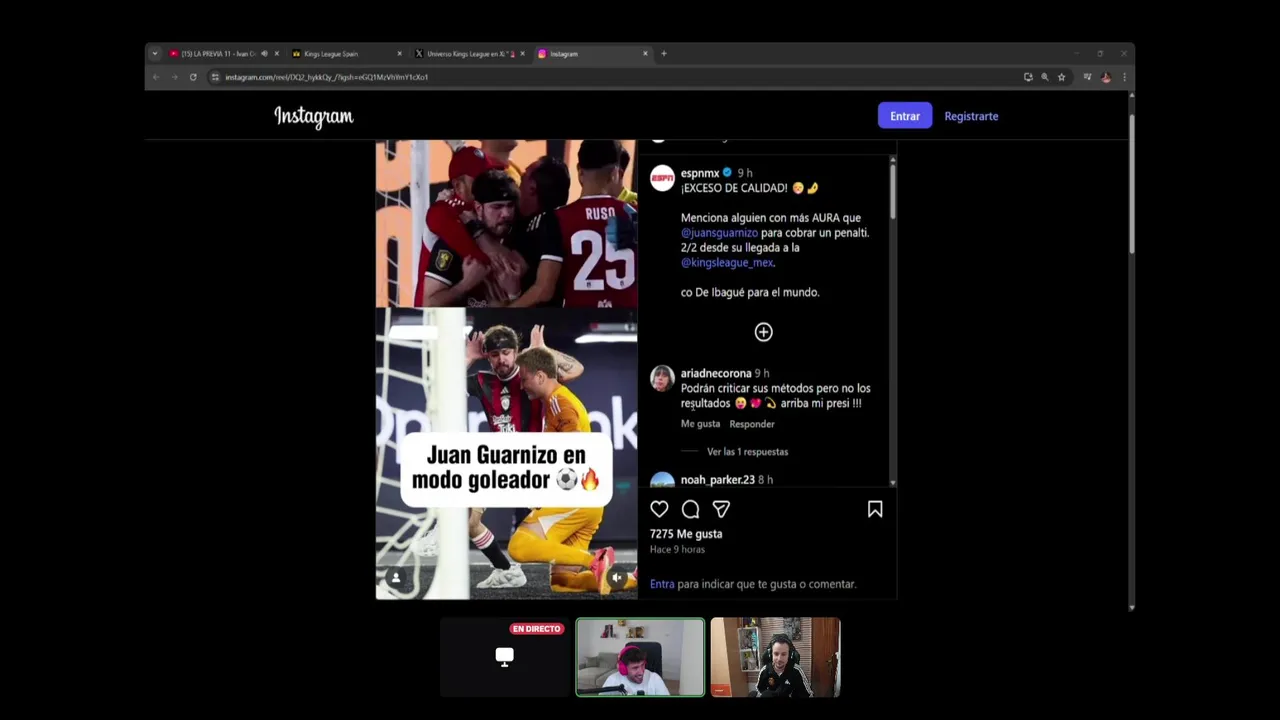Show tagged people icon on the reel
Viewport: 1280px width, 720px height.
click(x=396, y=578)
